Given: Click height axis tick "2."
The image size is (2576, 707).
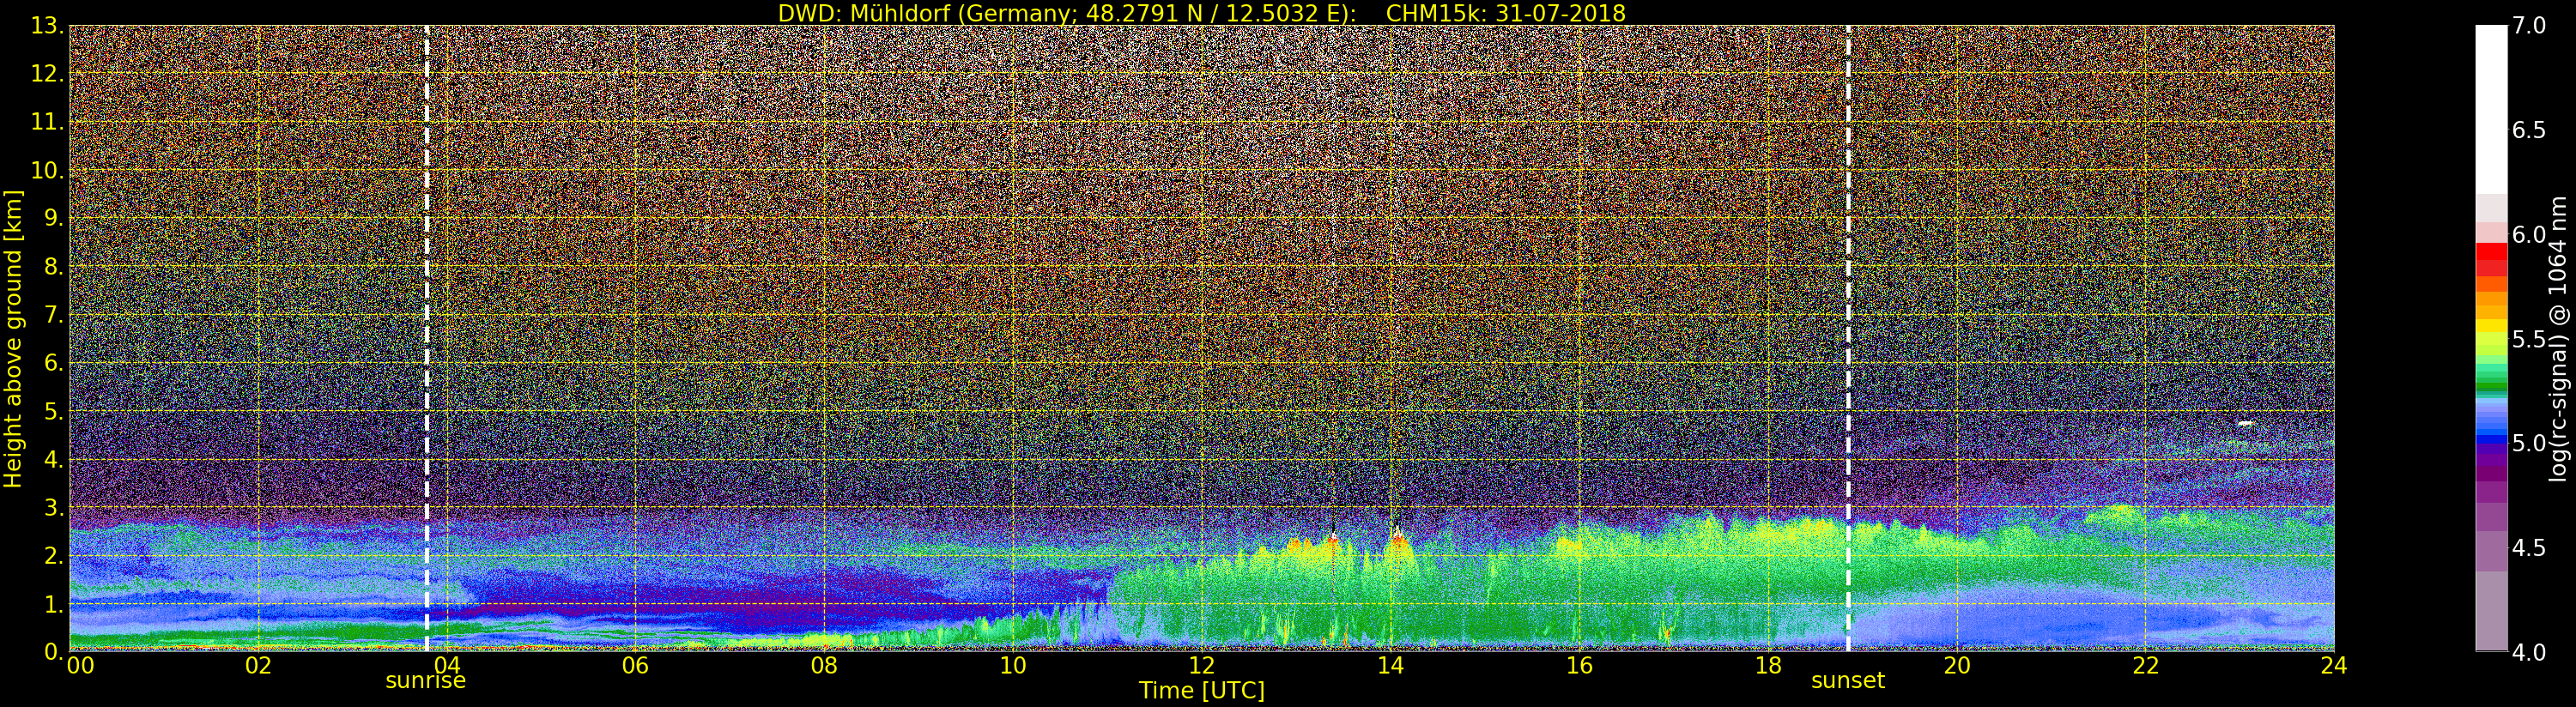Looking at the screenshot, I should click(54, 555).
